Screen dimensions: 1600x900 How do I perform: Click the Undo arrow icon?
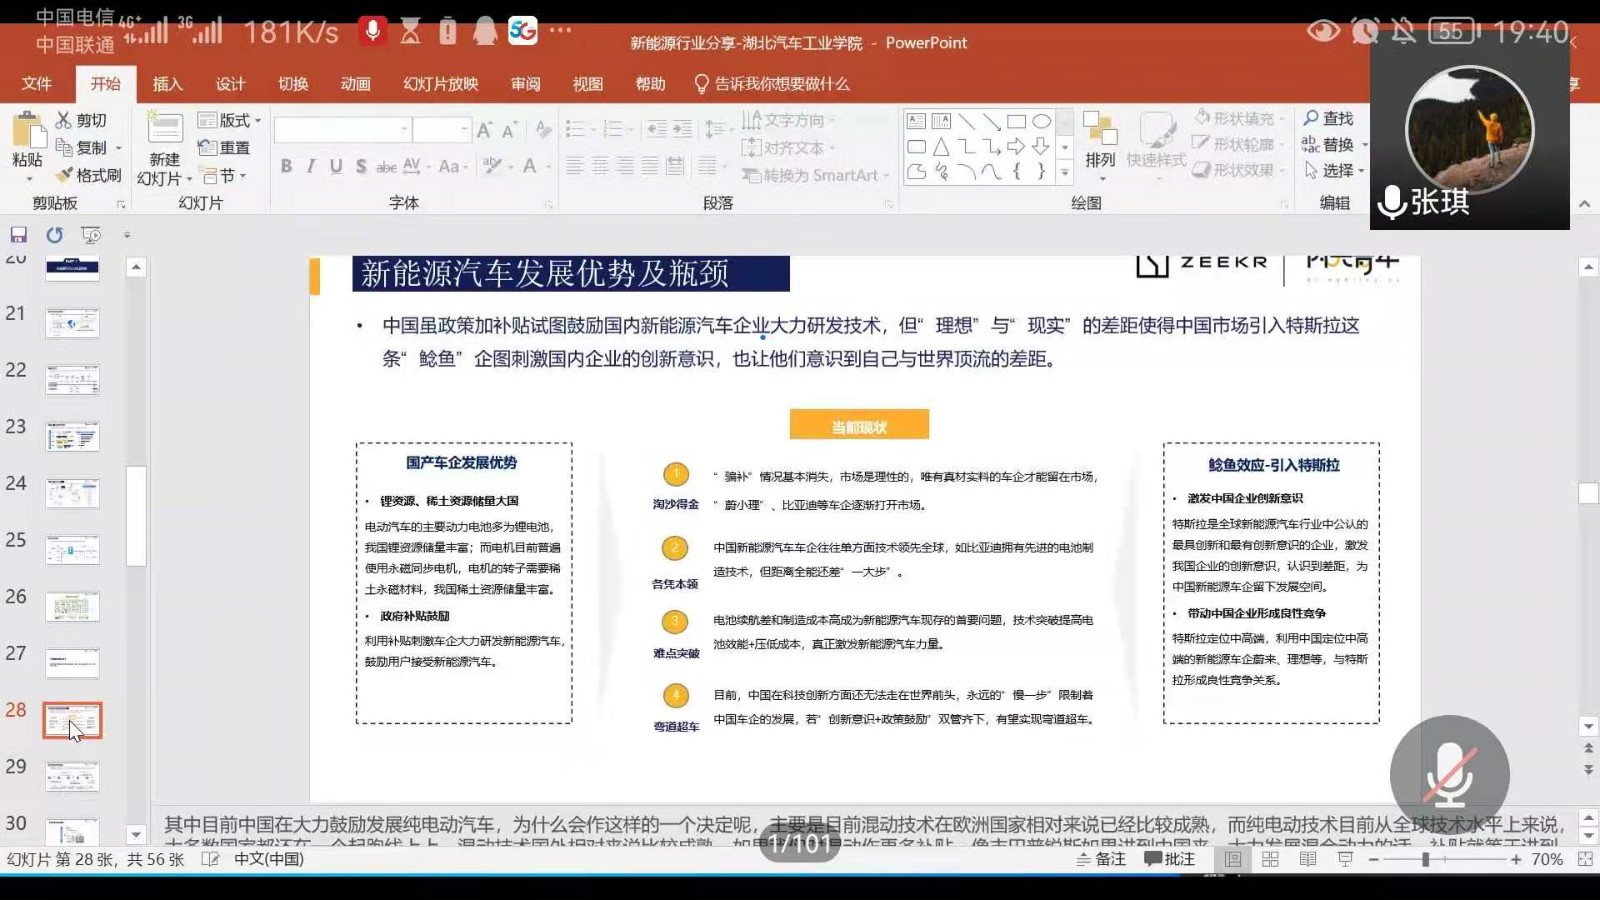click(x=54, y=235)
